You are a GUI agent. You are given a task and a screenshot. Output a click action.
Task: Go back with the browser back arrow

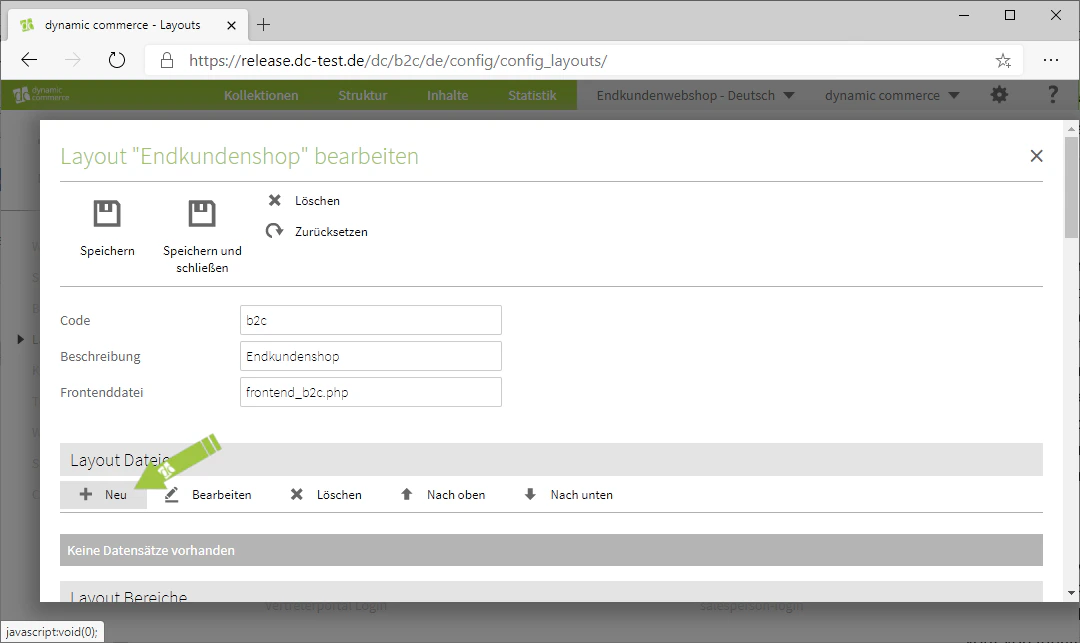click(x=29, y=61)
